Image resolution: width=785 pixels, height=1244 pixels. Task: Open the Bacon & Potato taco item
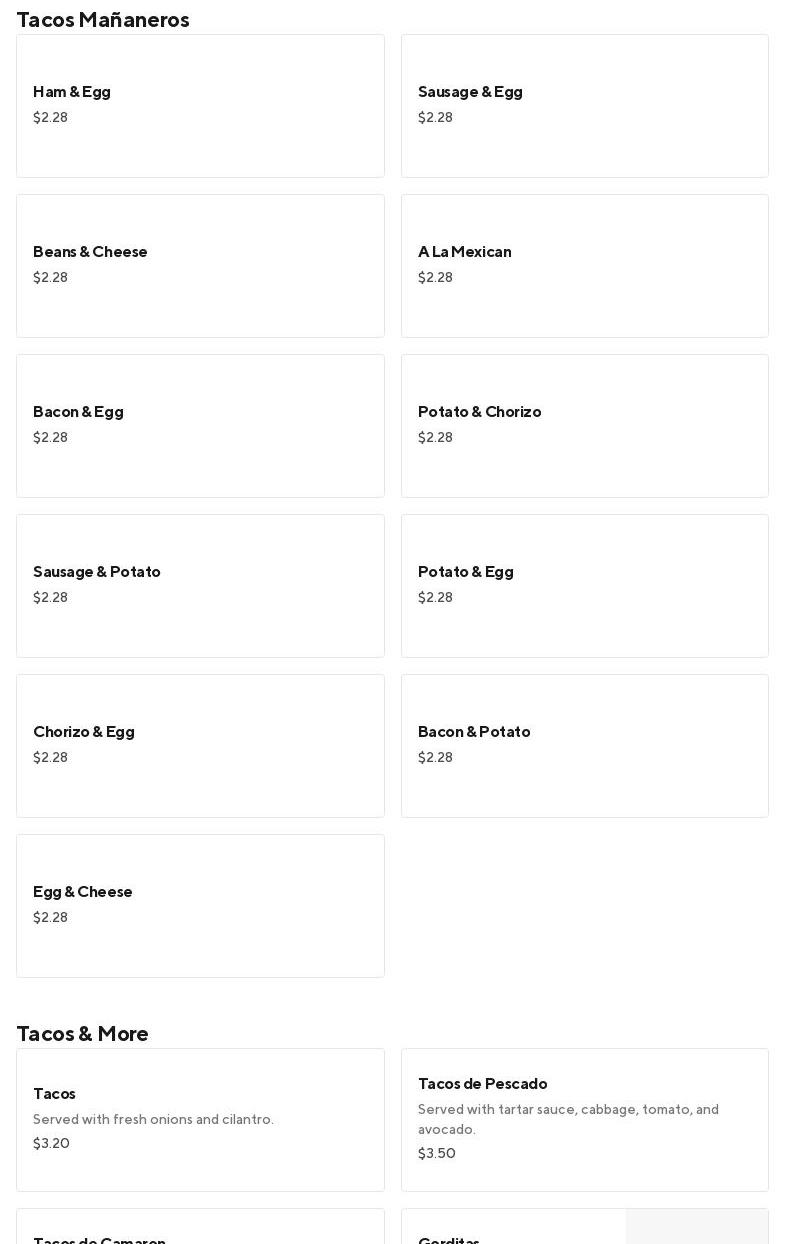coord(584,746)
